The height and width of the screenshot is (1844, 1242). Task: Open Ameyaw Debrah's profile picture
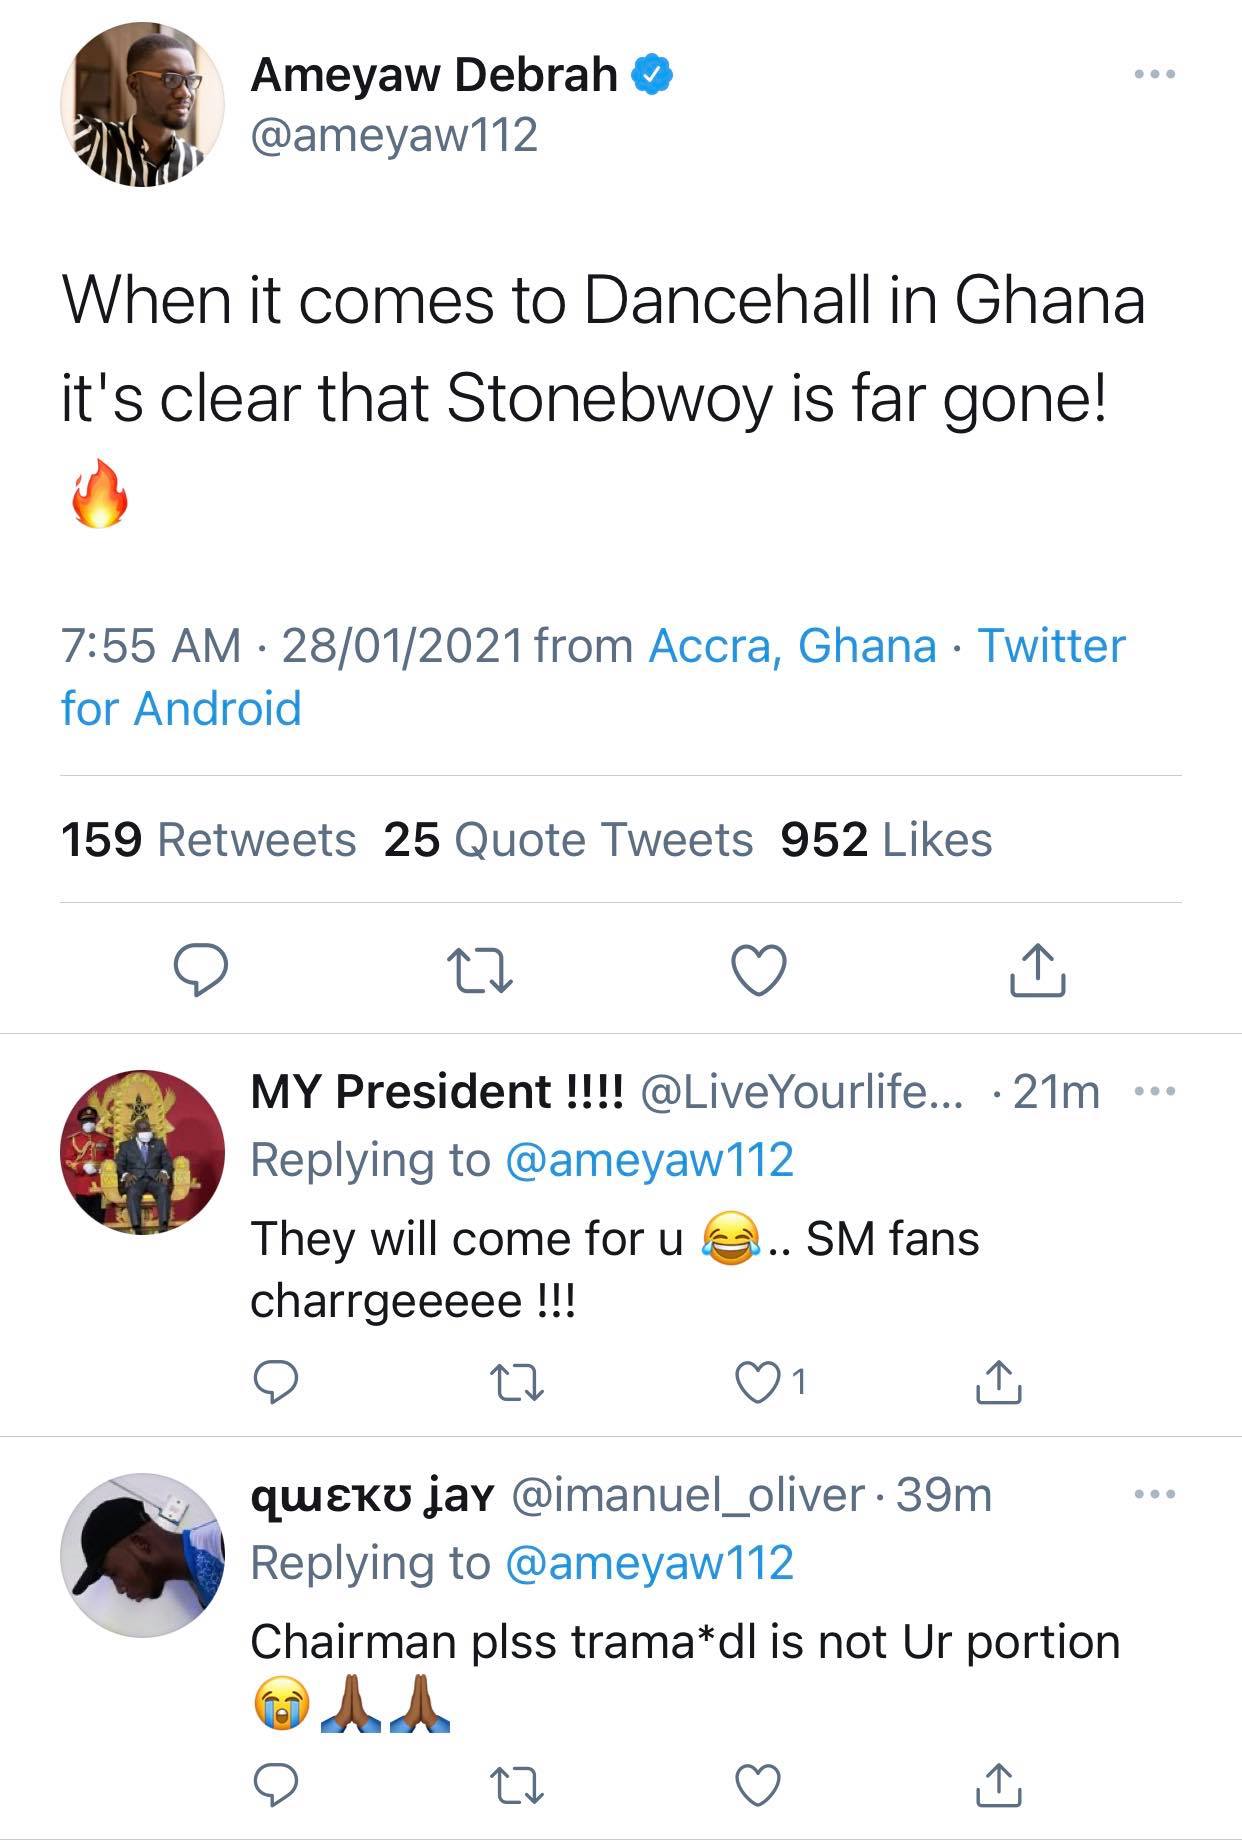pos(143,104)
